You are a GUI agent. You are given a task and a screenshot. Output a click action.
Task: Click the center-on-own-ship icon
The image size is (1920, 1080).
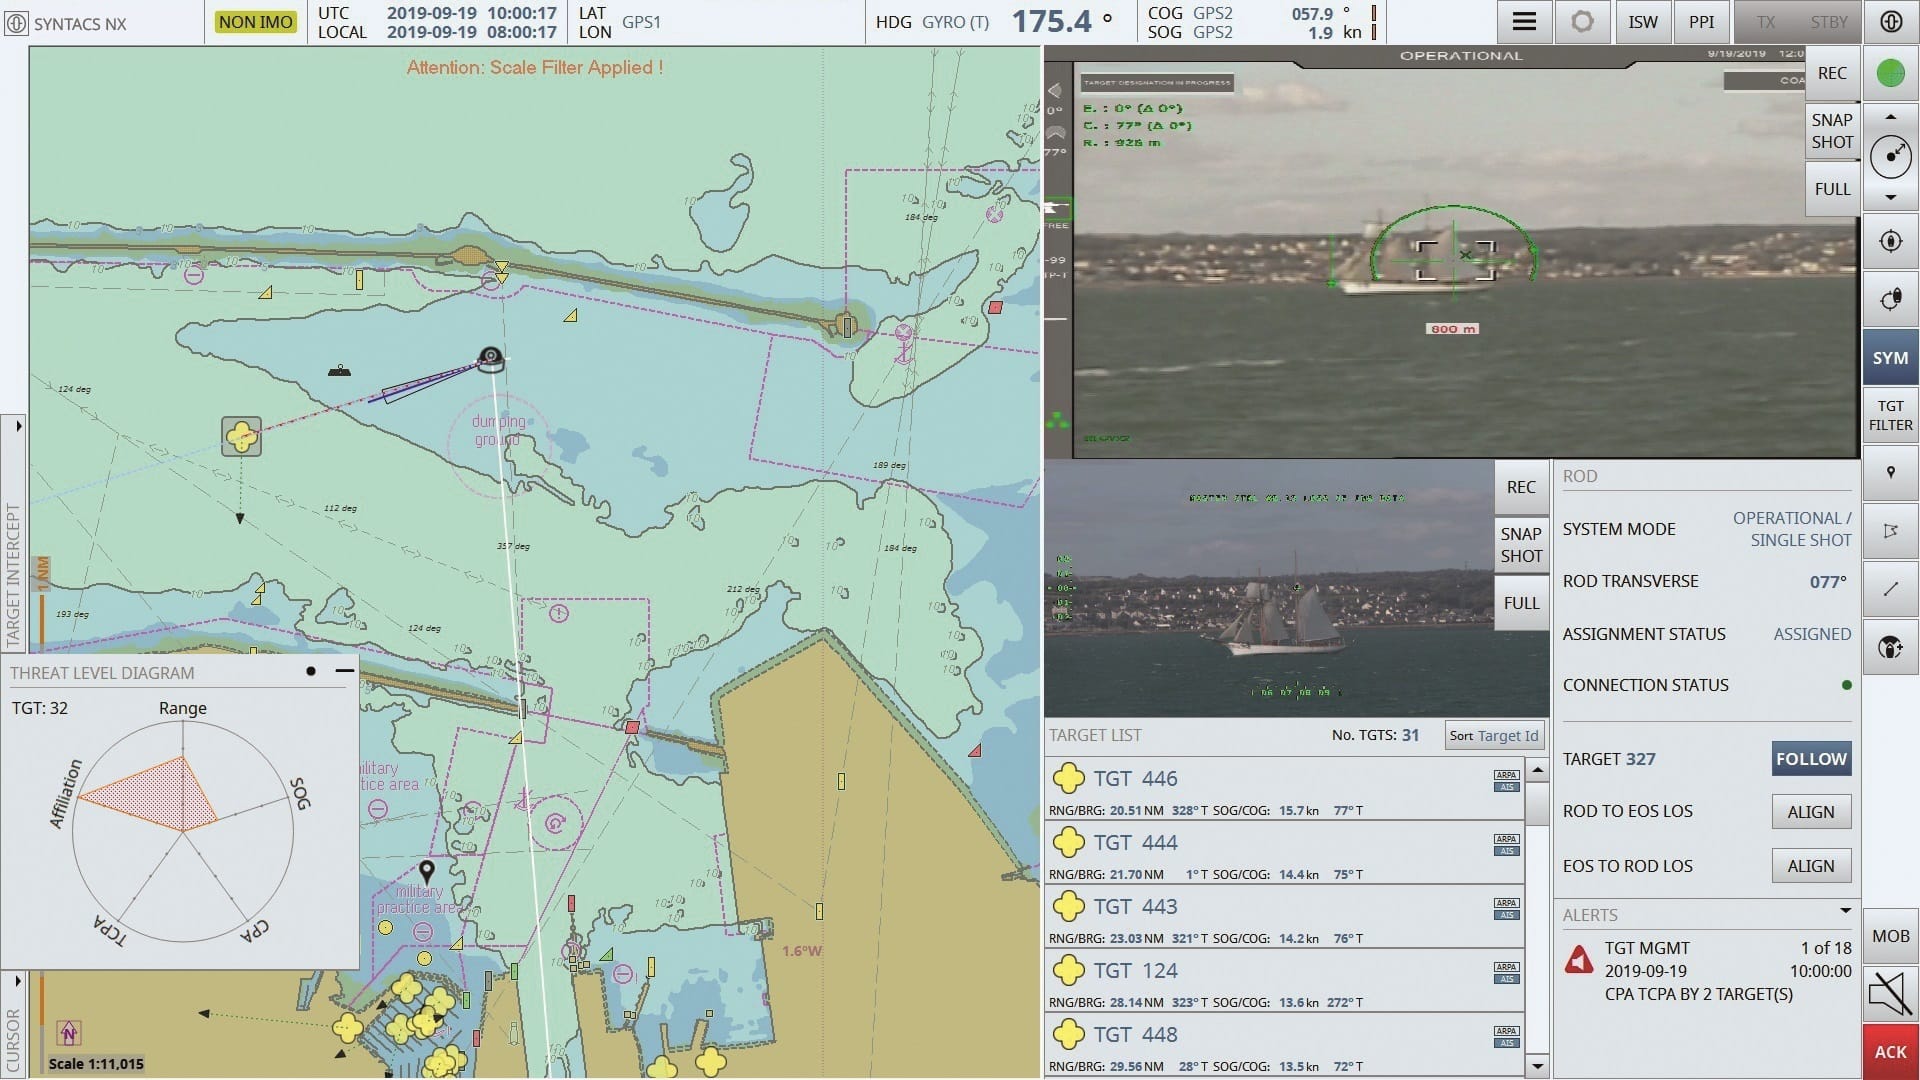[x=1890, y=241]
